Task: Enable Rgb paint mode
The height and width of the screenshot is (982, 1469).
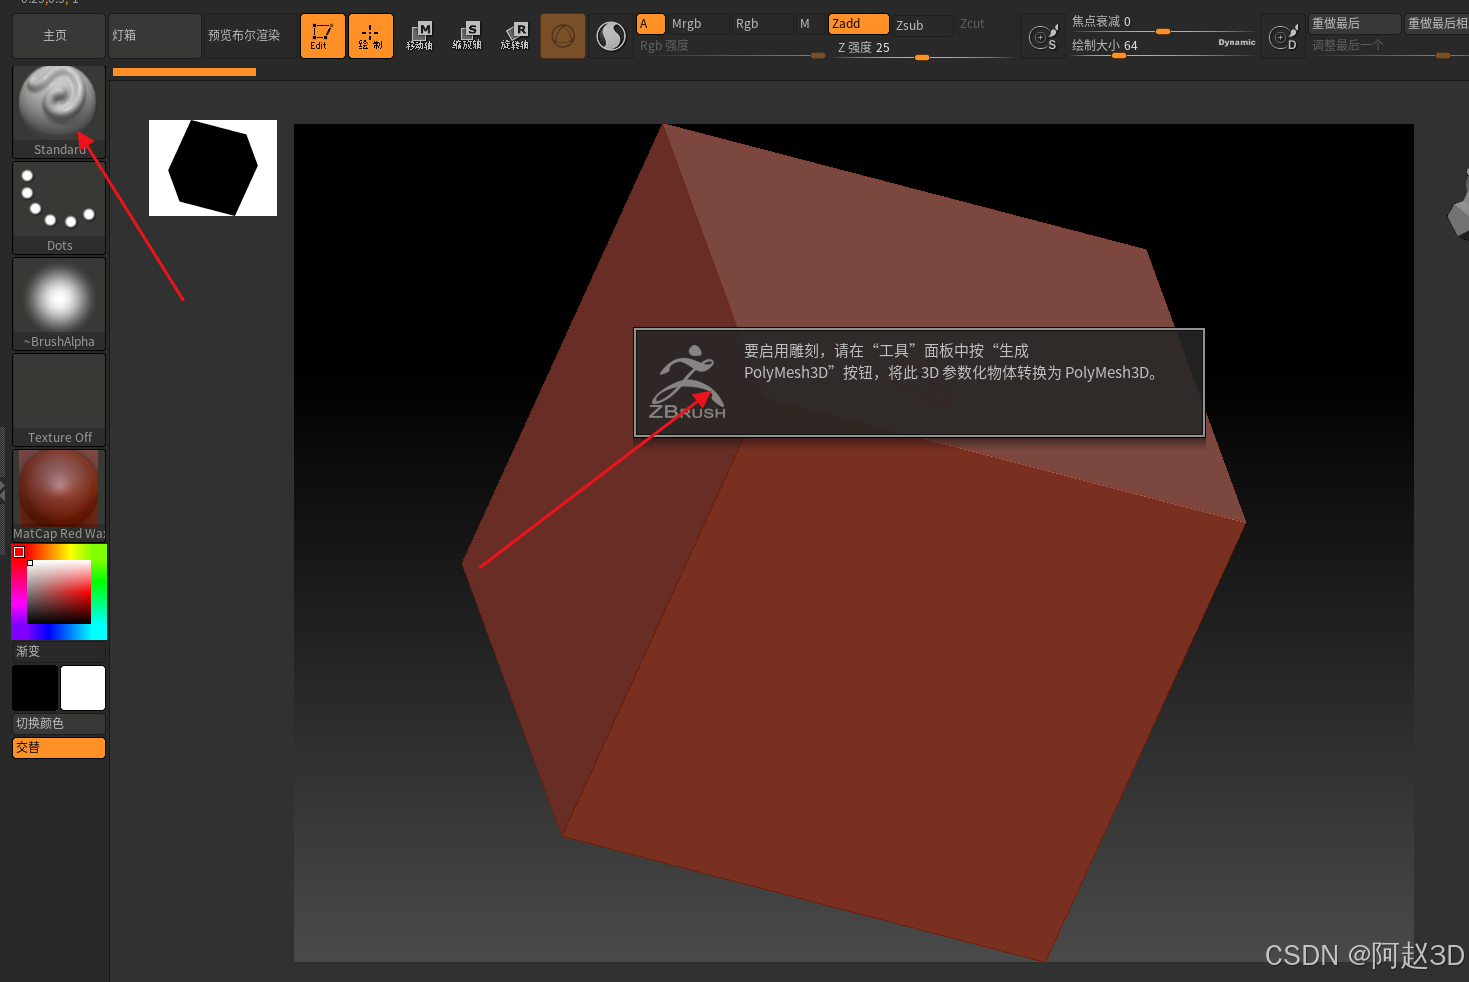Action: coord(762,24)
